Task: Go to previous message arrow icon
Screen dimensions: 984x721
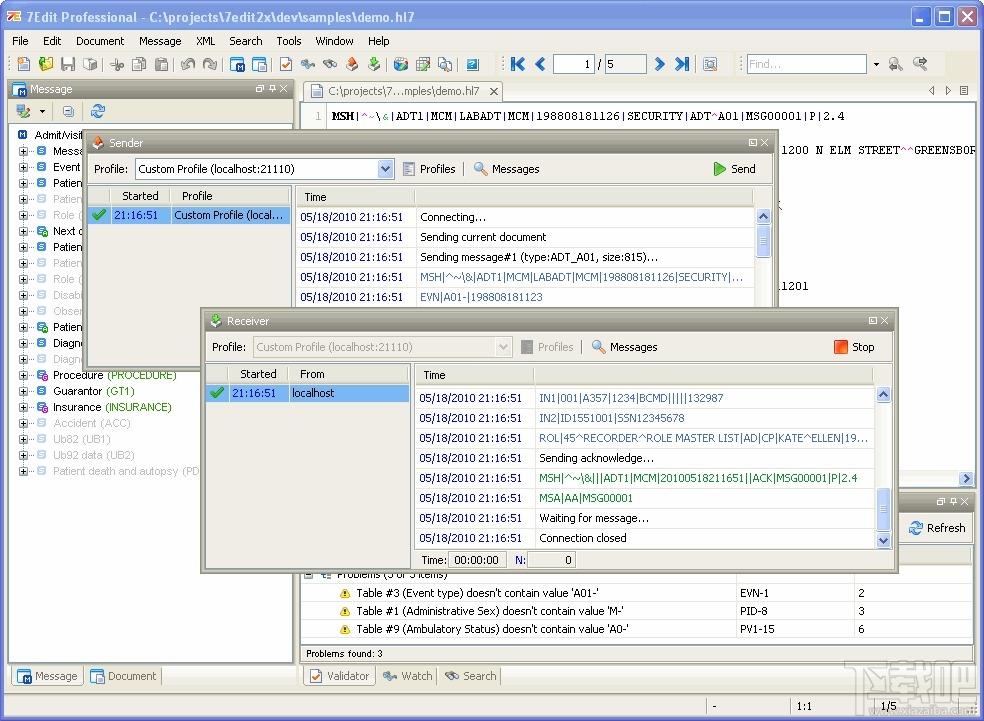Action: (540, 64)
